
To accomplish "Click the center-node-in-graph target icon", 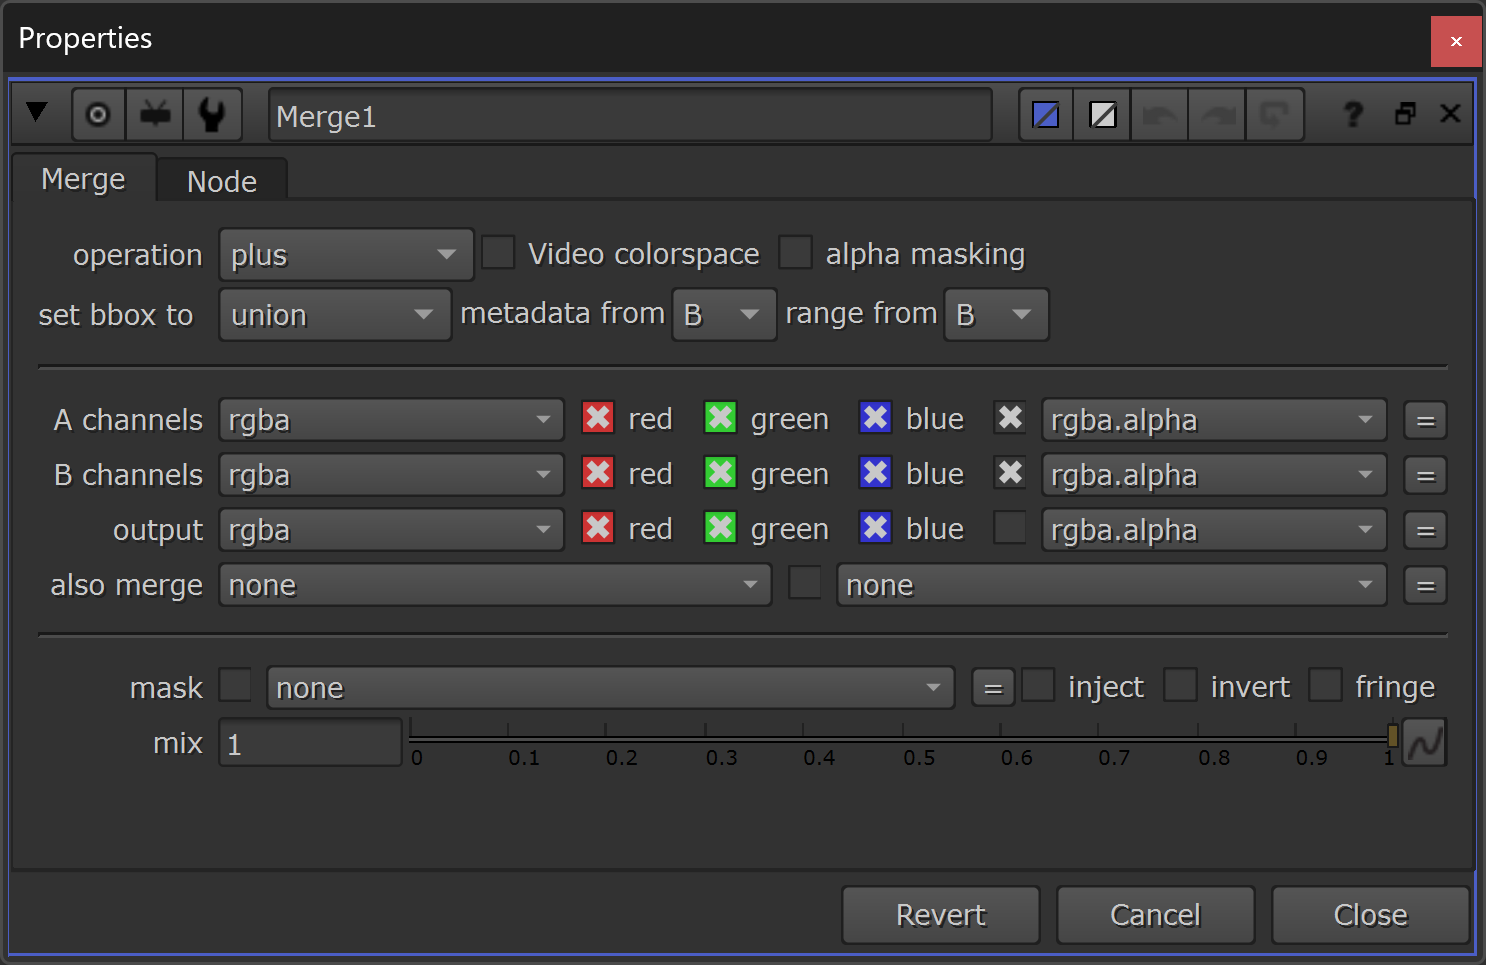I will (98, 115).
